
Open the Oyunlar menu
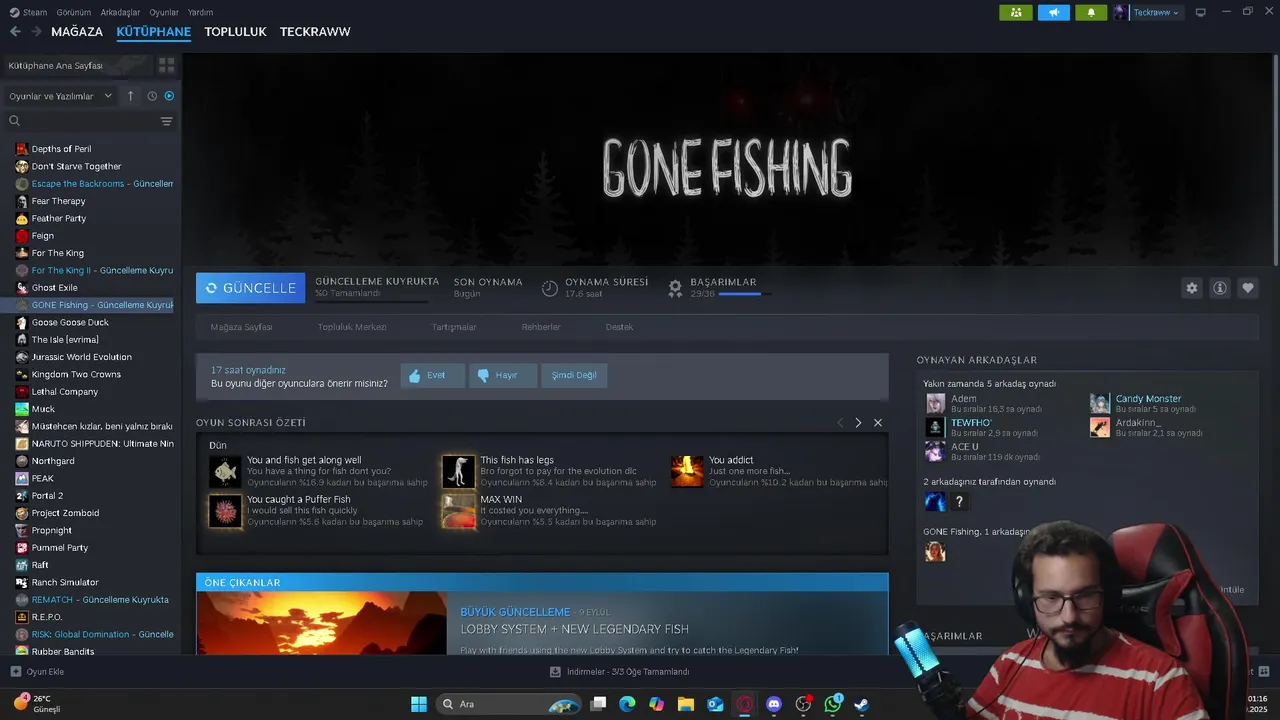coord(164,12)
